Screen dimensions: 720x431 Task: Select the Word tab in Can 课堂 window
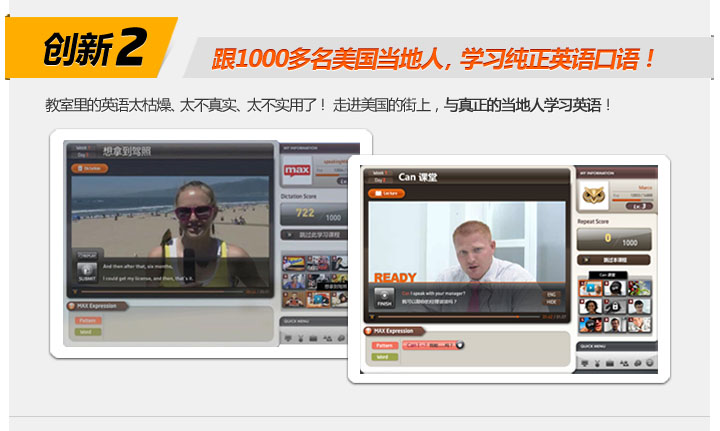[385, 357]
